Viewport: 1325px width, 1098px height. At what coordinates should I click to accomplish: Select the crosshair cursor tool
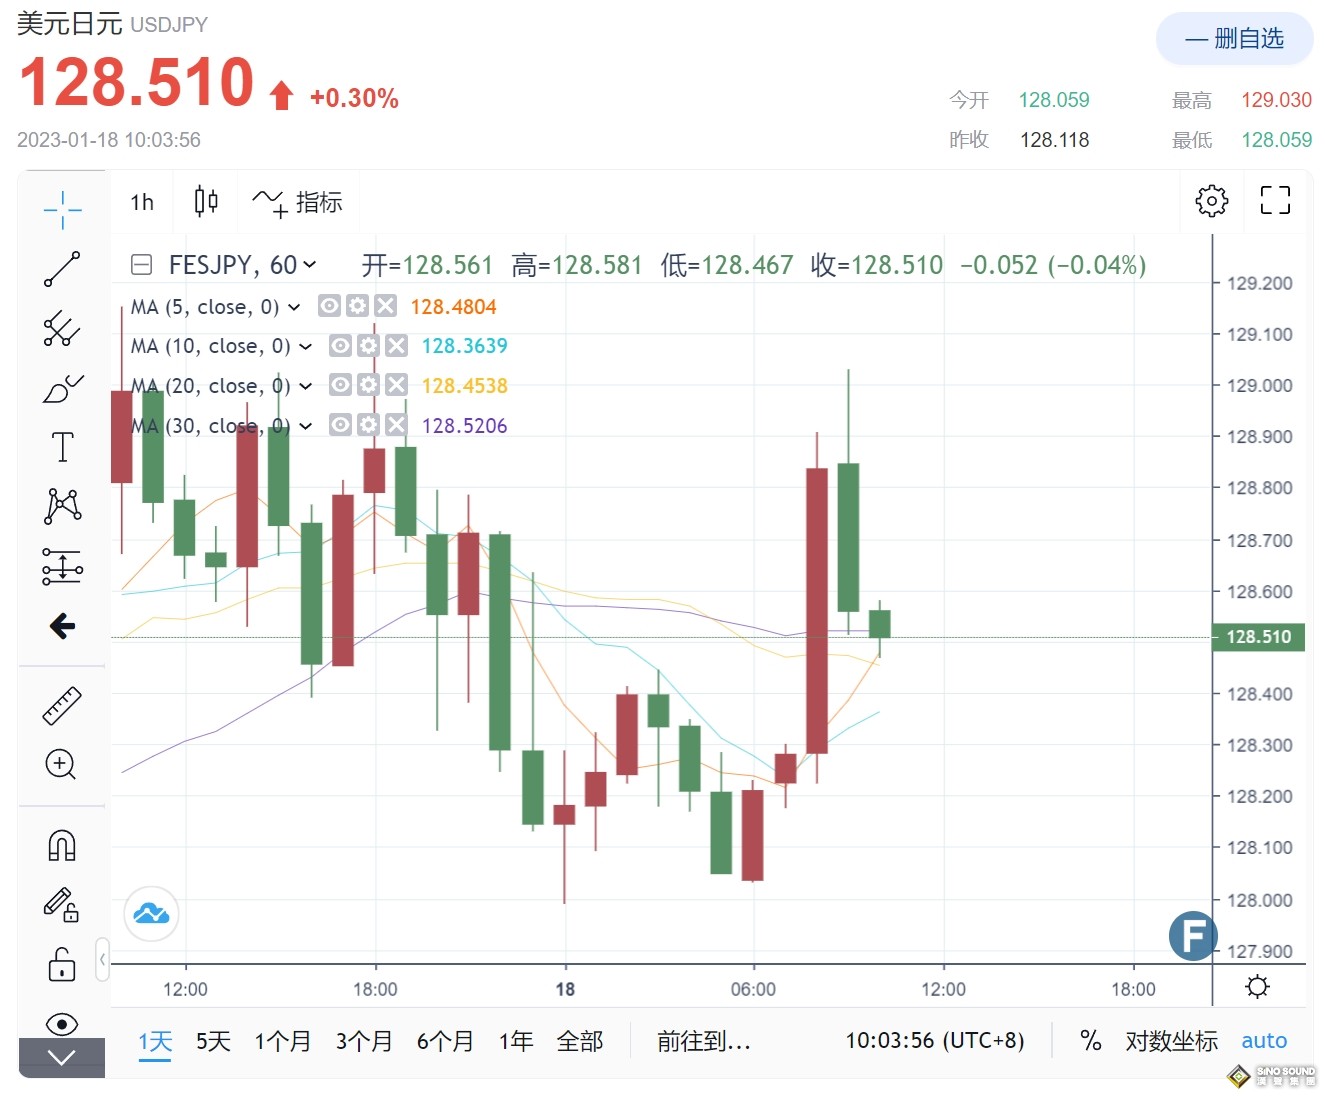pos(62,209)
